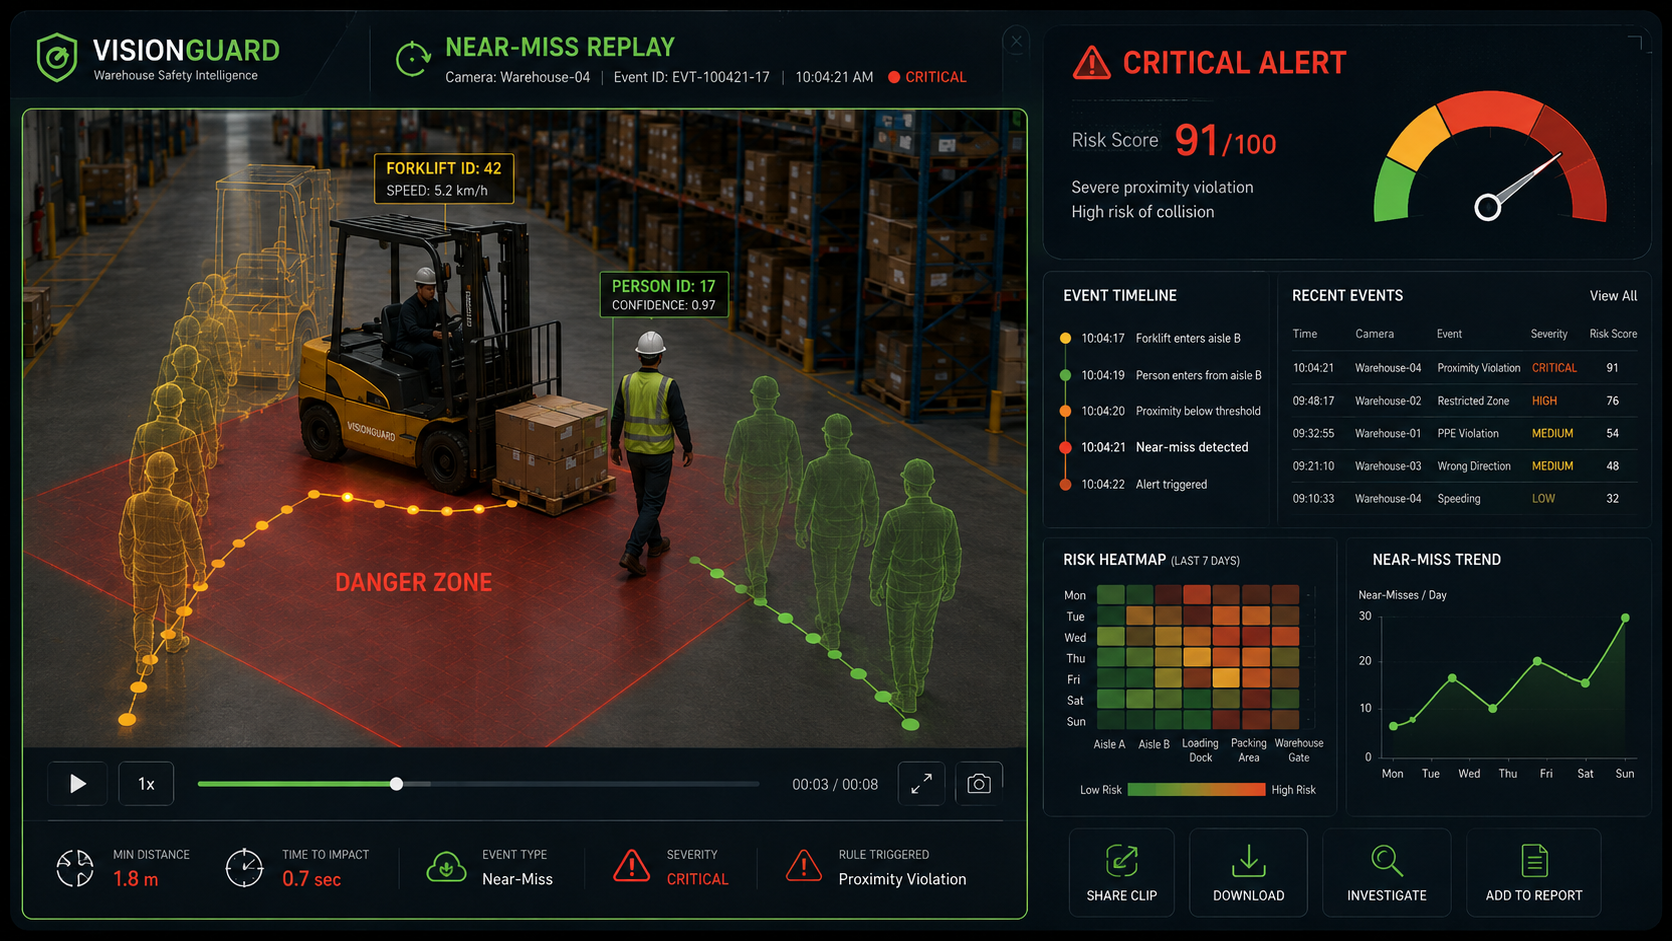Click the video progress slider handle
1672x941 pixels.
397,784
